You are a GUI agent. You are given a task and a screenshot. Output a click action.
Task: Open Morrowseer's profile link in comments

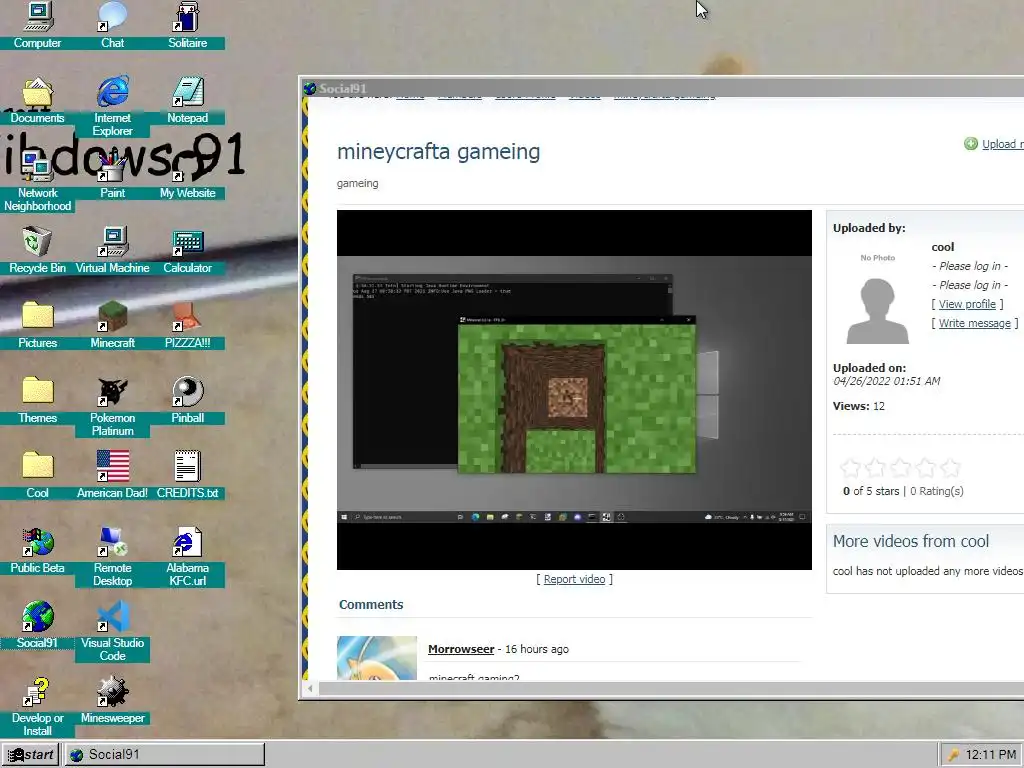tap(461, 649)
